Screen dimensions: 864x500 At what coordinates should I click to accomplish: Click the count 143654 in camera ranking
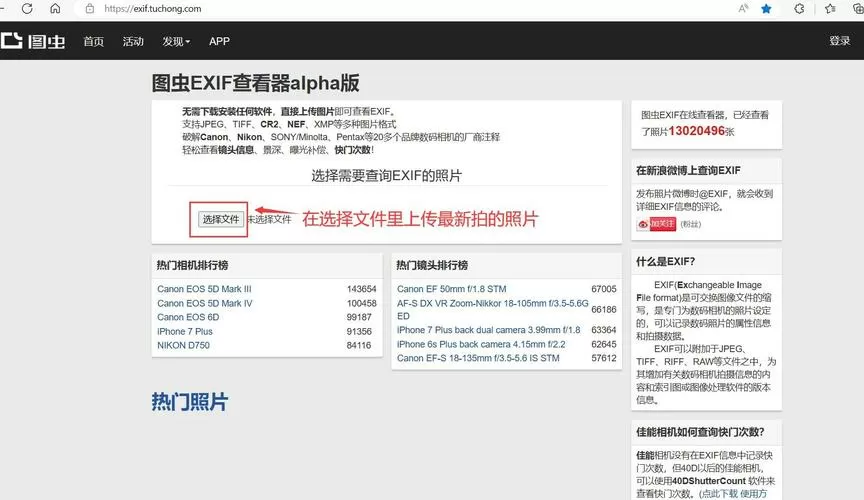[x=361, y=289]
